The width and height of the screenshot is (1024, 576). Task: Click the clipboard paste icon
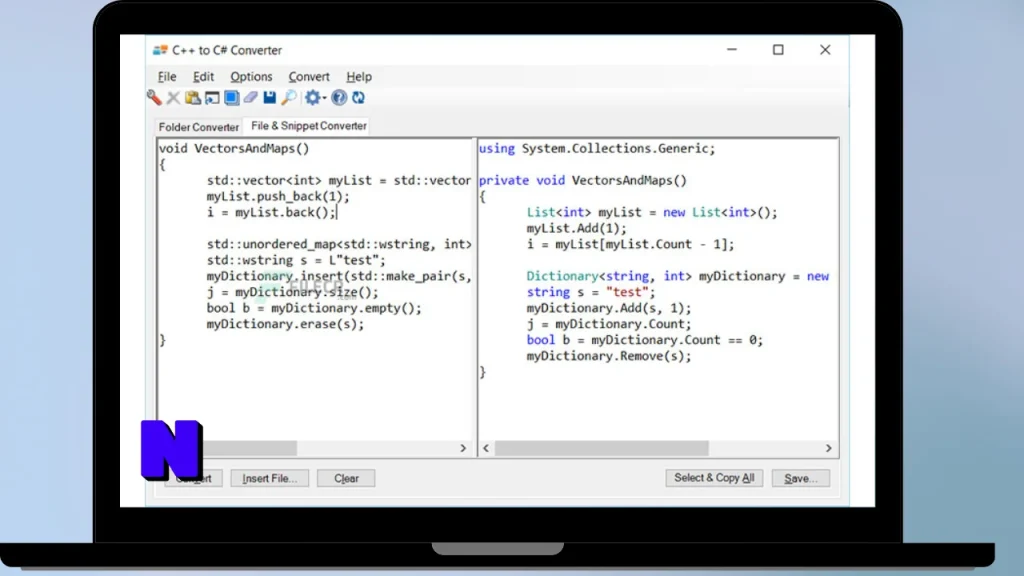coord(193,98)
